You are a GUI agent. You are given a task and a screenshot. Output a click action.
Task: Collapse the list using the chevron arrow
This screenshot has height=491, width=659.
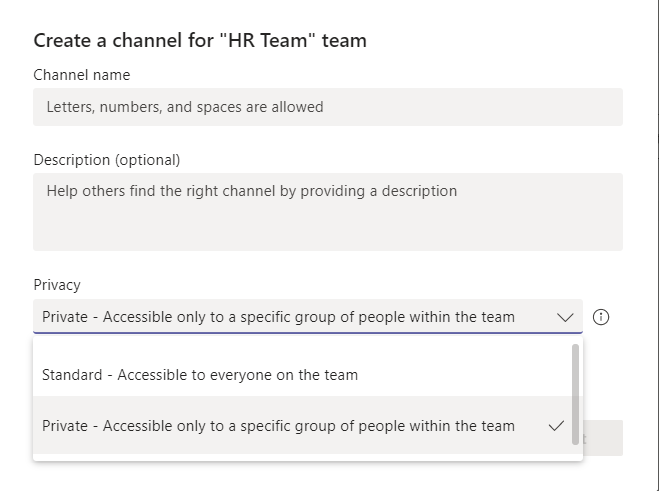(565, 317)
